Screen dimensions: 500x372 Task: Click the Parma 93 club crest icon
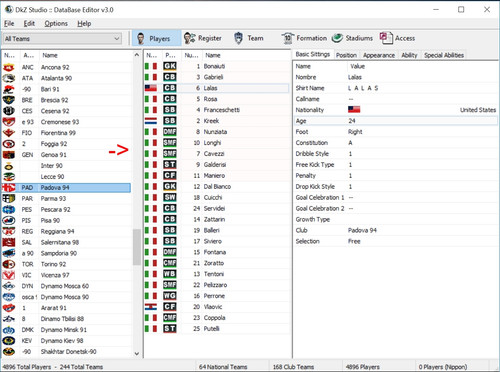click(x=9, y=199)
